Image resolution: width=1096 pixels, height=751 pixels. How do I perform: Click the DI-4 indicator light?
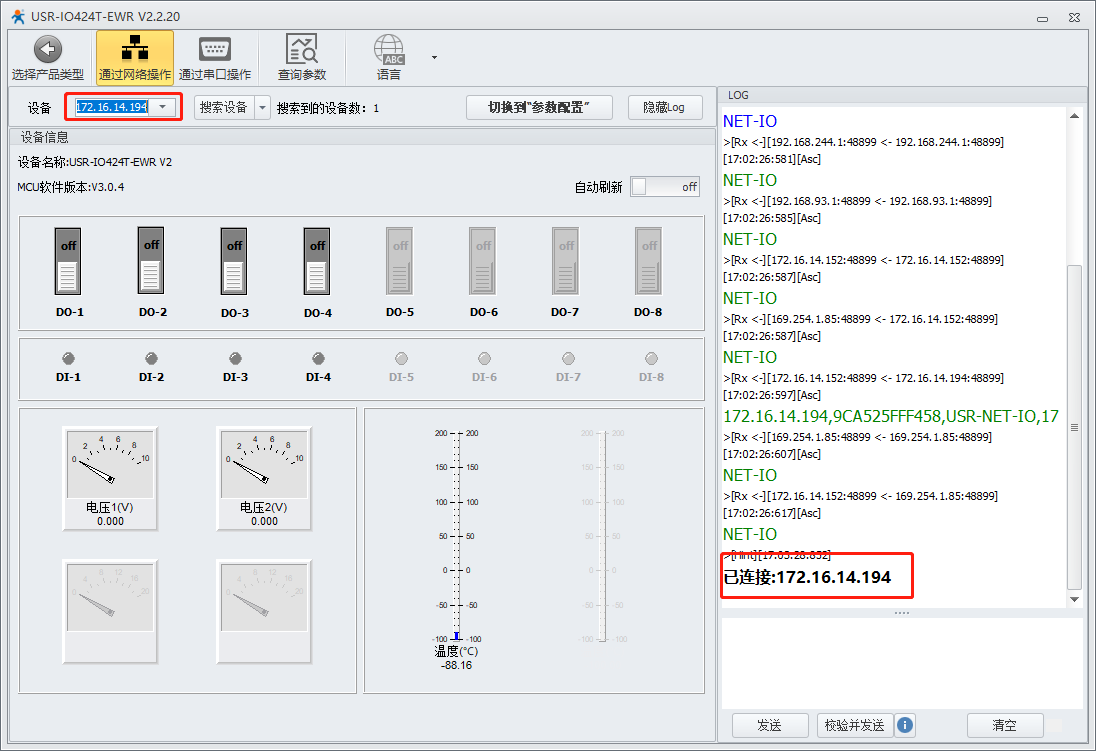318,359
